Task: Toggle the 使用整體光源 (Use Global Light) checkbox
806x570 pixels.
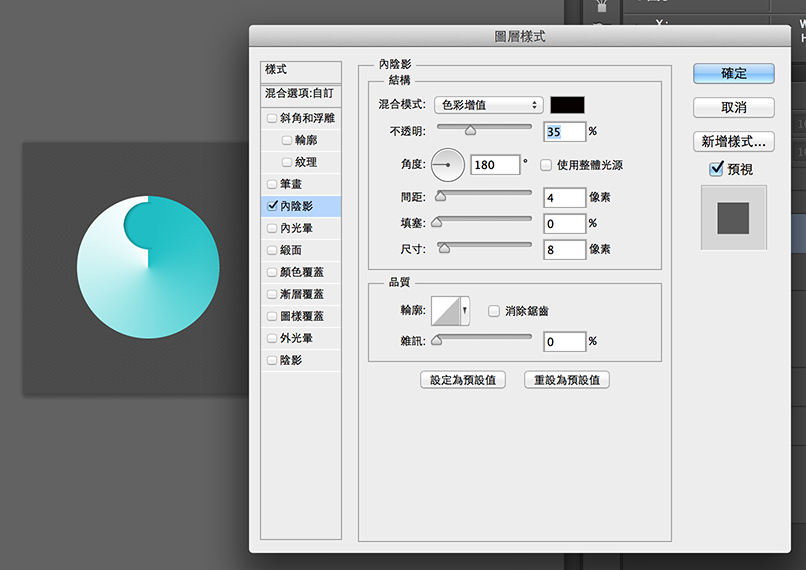Action: tap(547, 165)
